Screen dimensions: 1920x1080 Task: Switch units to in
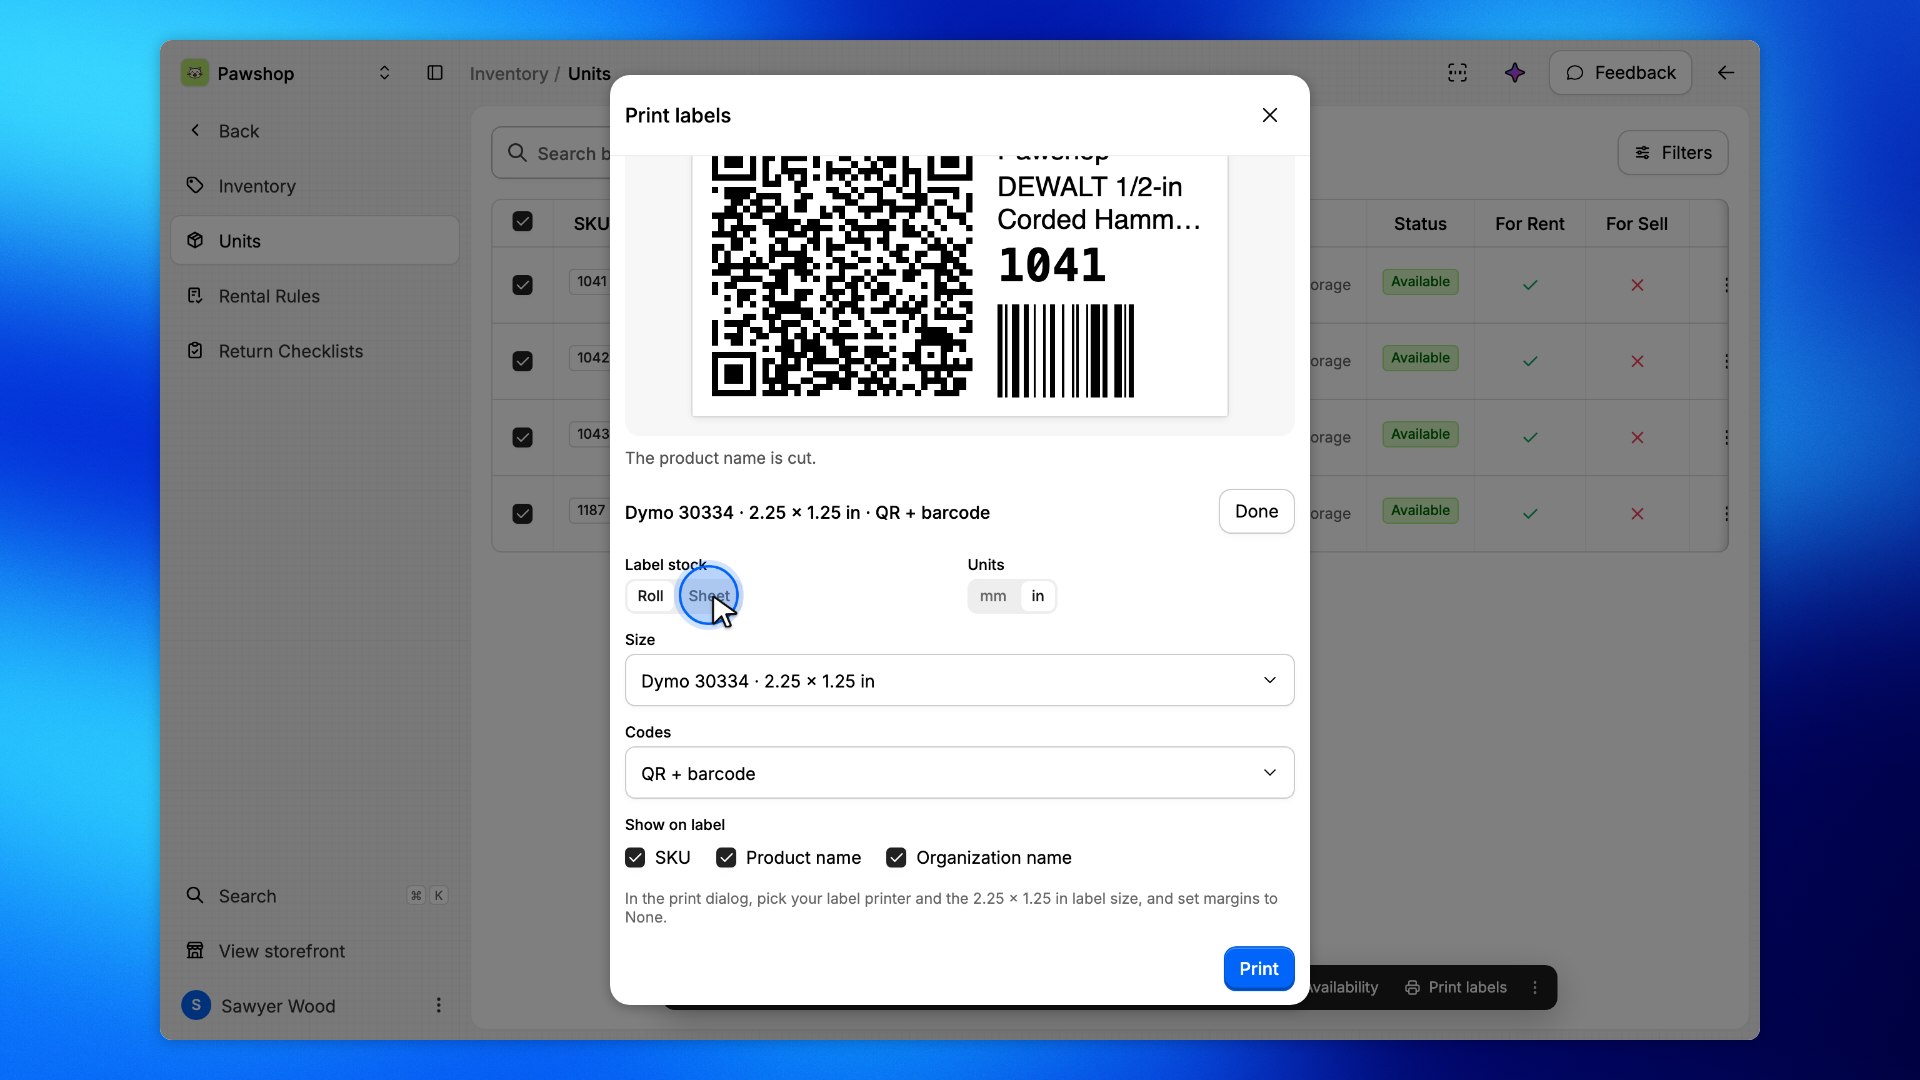1038,596
